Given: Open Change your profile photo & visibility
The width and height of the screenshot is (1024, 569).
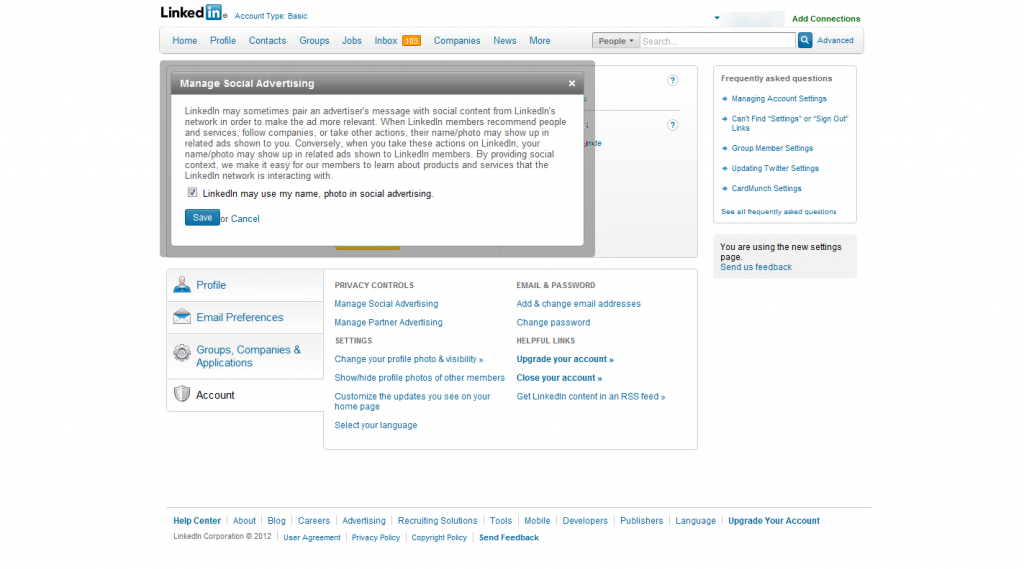Looking at the screenshot, I should (409, 359).
